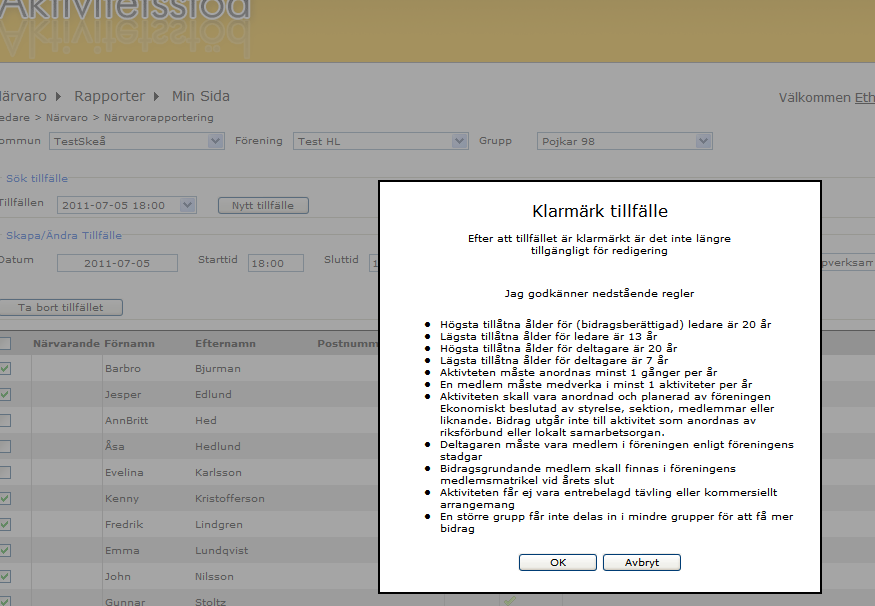The image size is (875, 606).
Task: Select the Lundqvist surname cell
Action: [x=222, y=550]
